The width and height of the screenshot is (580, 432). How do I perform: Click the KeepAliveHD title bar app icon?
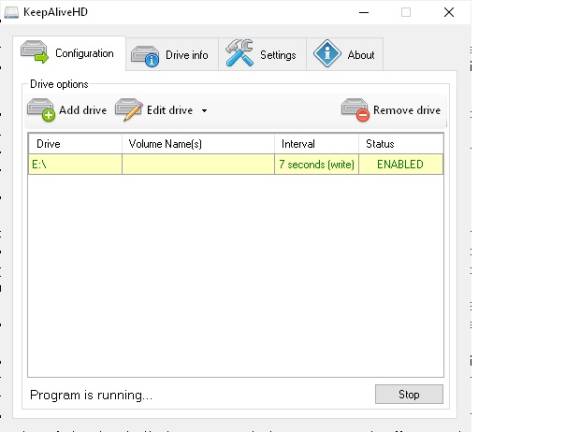(x=11, y=12)
